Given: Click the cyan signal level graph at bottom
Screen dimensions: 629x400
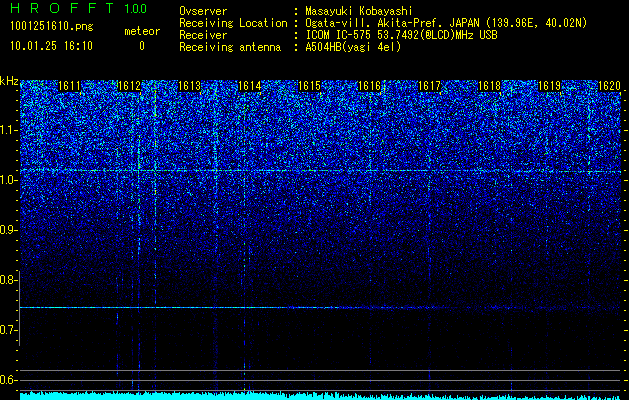Looking at the screenshot, I should click(320, 396).
